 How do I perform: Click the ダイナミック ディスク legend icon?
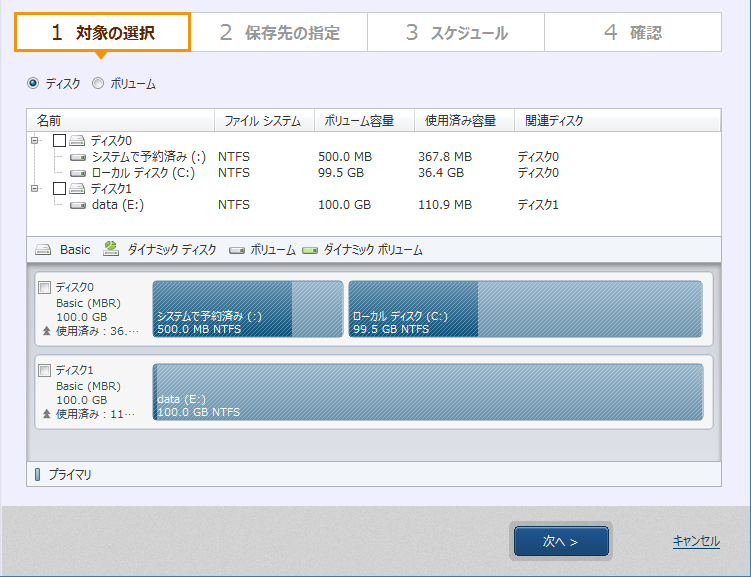(111, 249)
